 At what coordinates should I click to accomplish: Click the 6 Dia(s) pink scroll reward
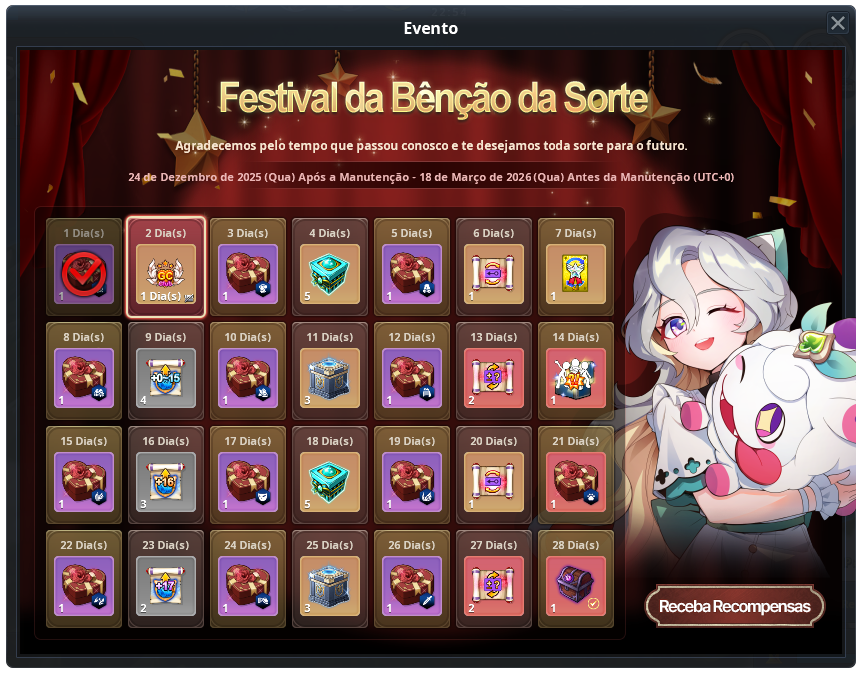click(494, 274)
